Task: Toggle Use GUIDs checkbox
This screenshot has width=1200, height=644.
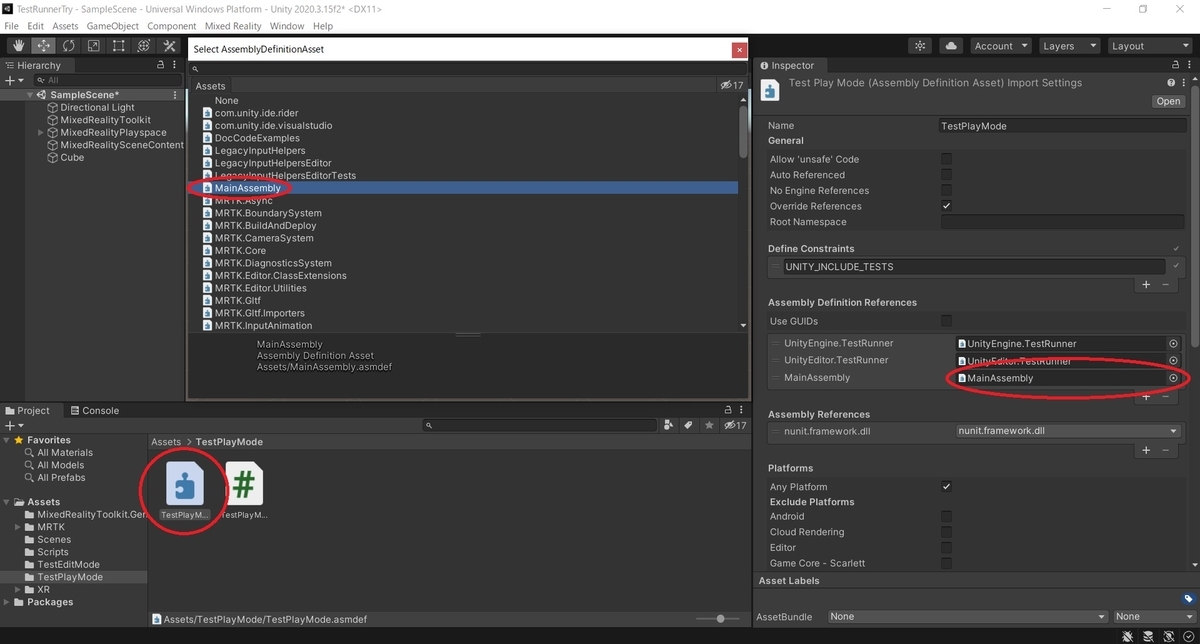Action: click(x=946, y=321)
